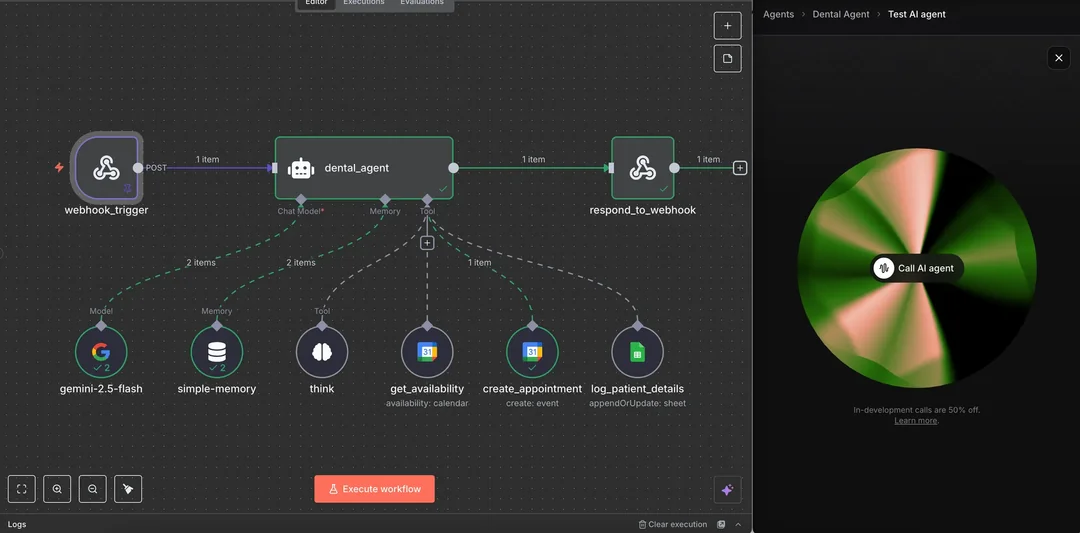Add a node after respond_to_webhook
The height and width of the screenshot is (533, 1080).
[x=740, y=168]
